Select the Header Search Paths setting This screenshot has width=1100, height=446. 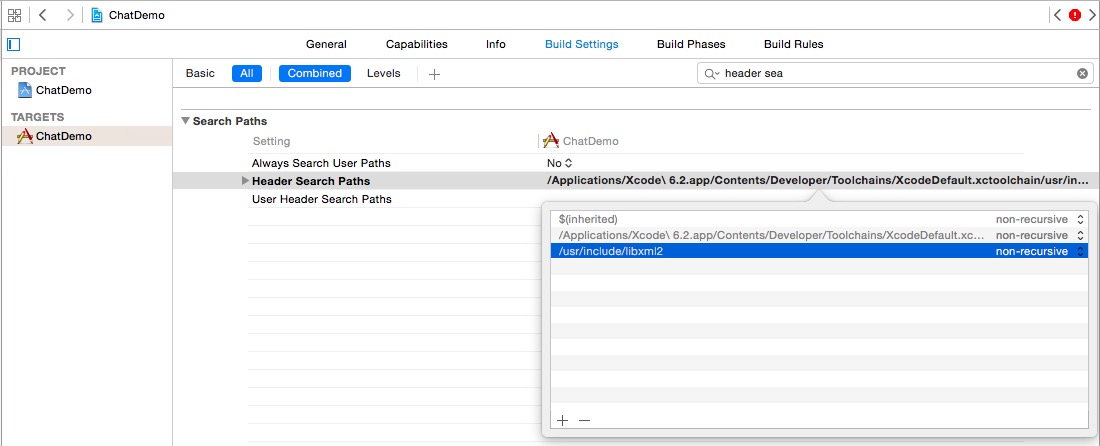point(311,181)
